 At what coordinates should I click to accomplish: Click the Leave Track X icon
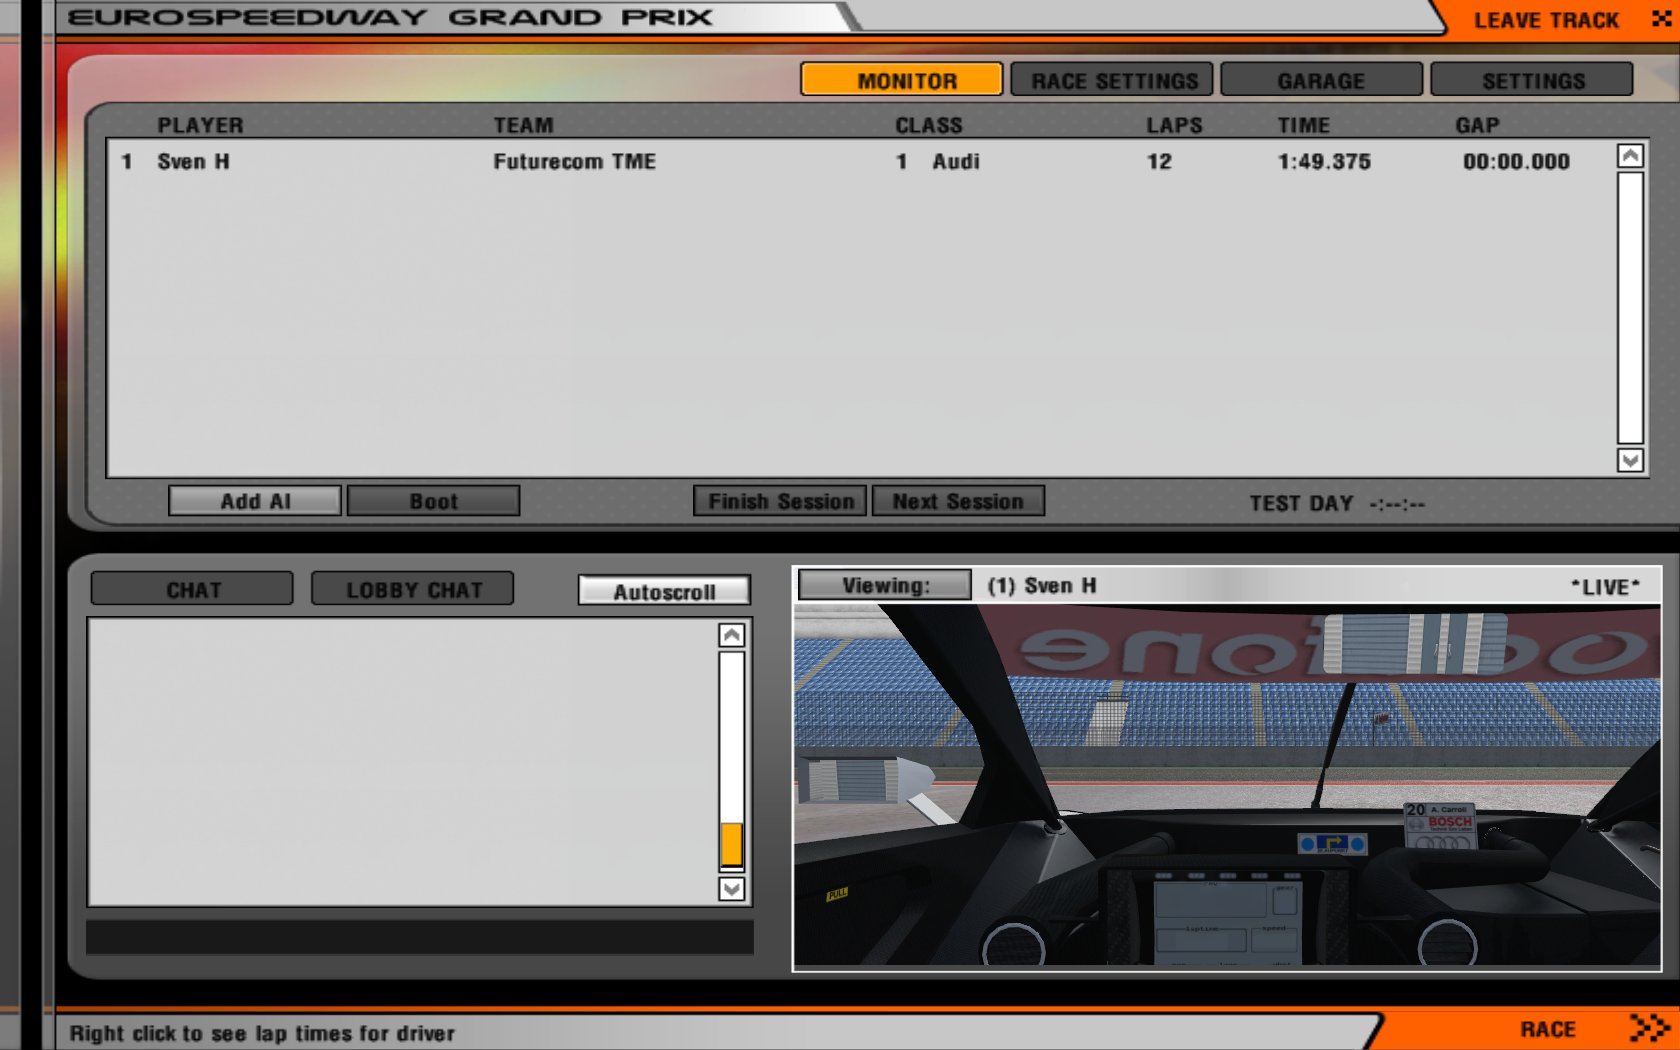click(x=1661, y=18)
